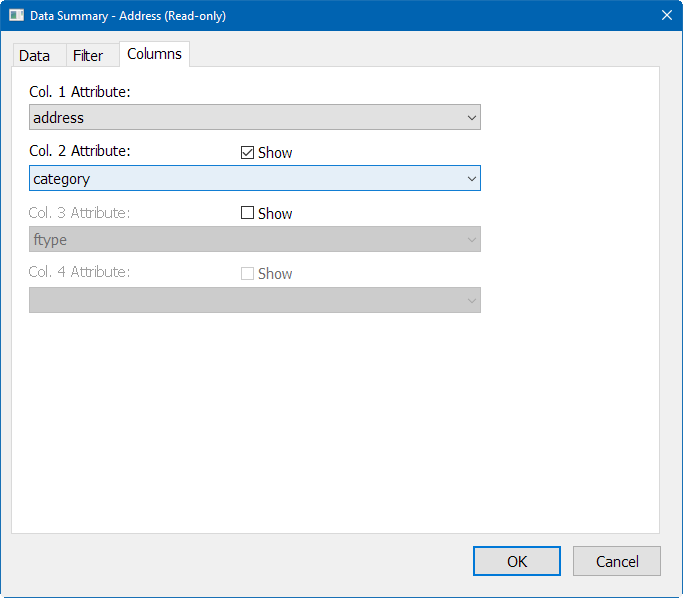
Task: Open the Filter tab
Action: [88, 56]
